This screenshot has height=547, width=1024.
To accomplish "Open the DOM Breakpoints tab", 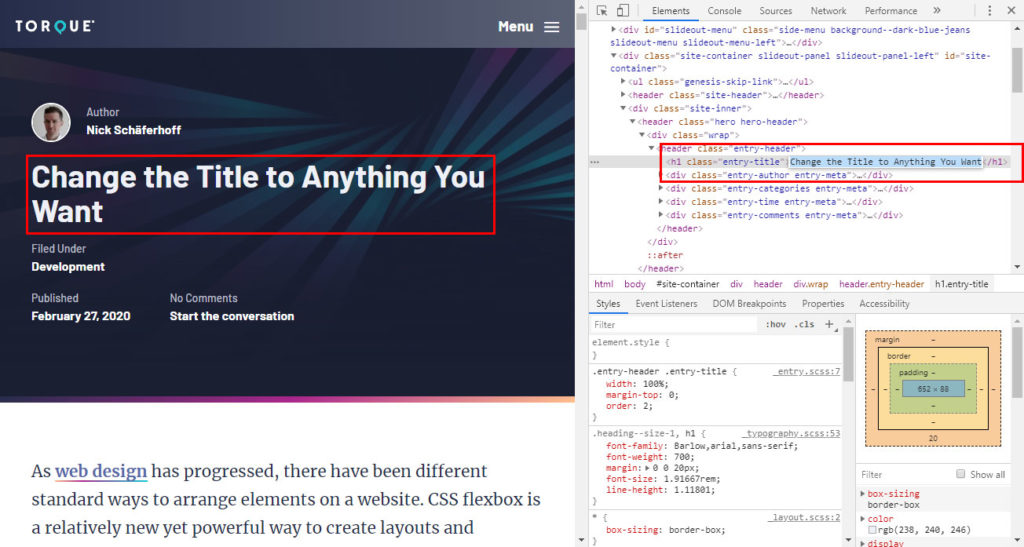I will [x=749, y=304].
